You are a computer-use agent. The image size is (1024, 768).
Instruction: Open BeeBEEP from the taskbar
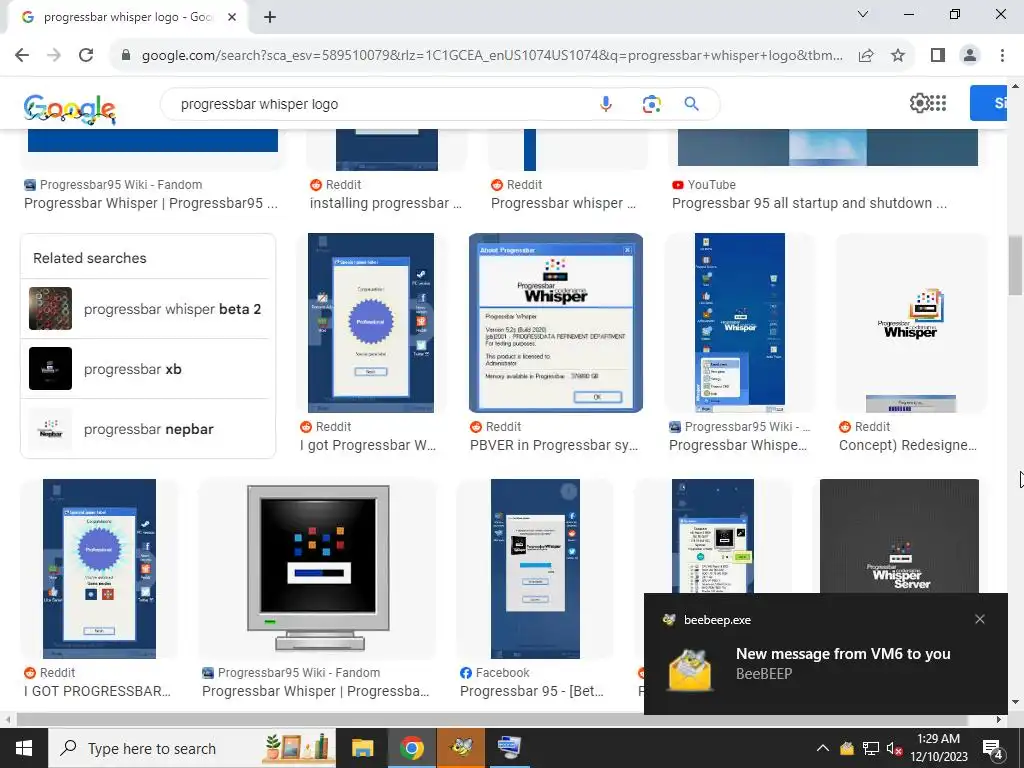coord(461,748)
